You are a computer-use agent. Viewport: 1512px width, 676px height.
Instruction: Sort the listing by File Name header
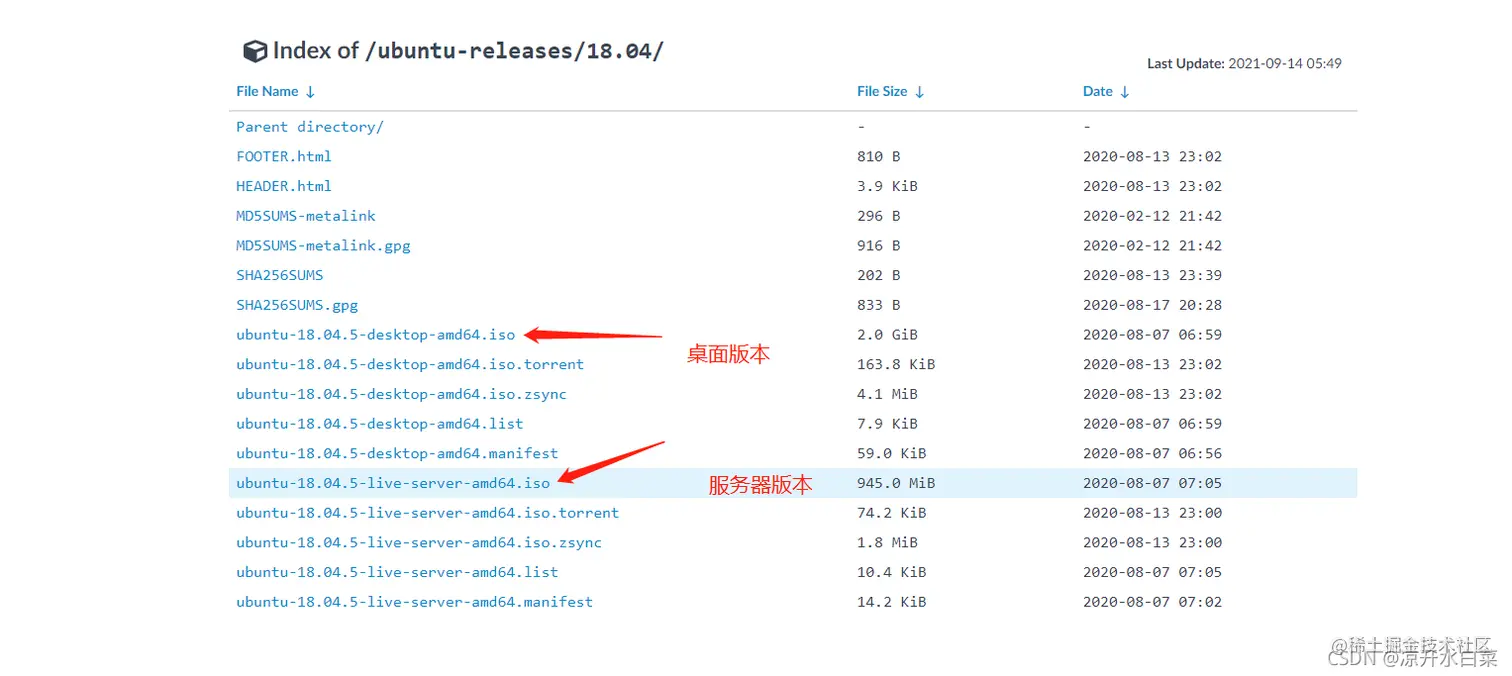(276, 91)
